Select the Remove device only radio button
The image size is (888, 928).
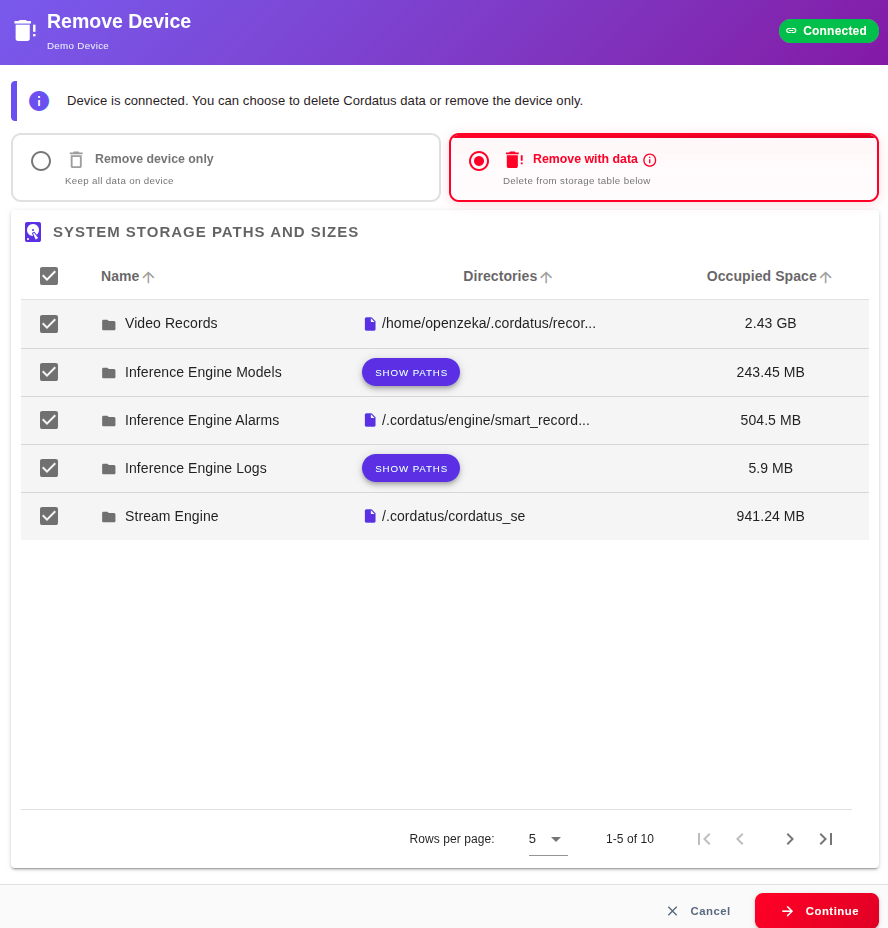(40, 160)
